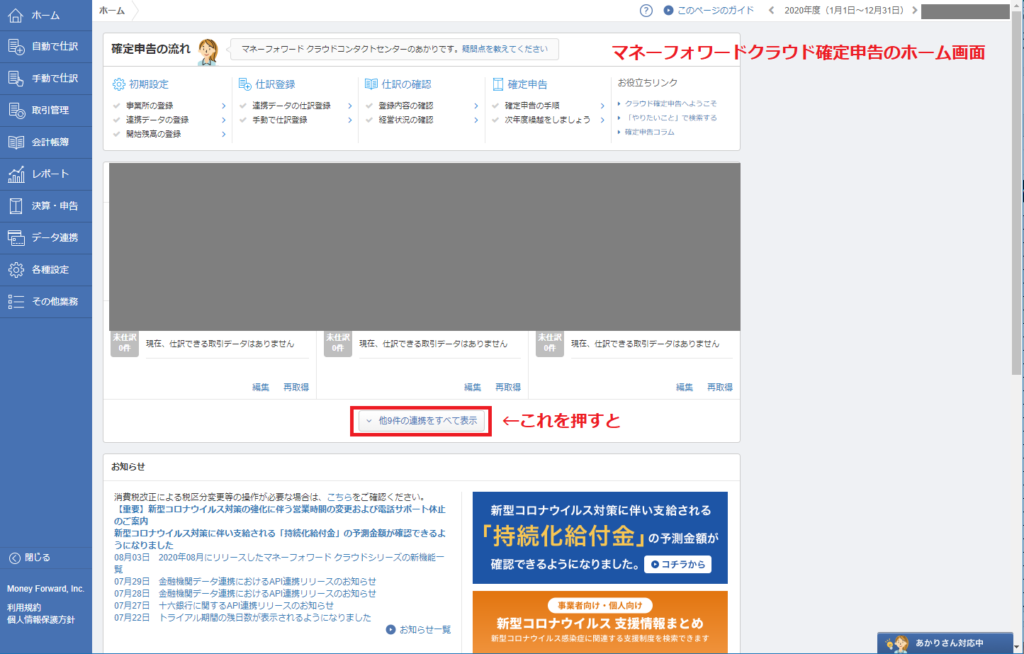1024x654 pixels.
Task: Open the 08月03日 新機能一覧 notice
Action: pos(279,563)
